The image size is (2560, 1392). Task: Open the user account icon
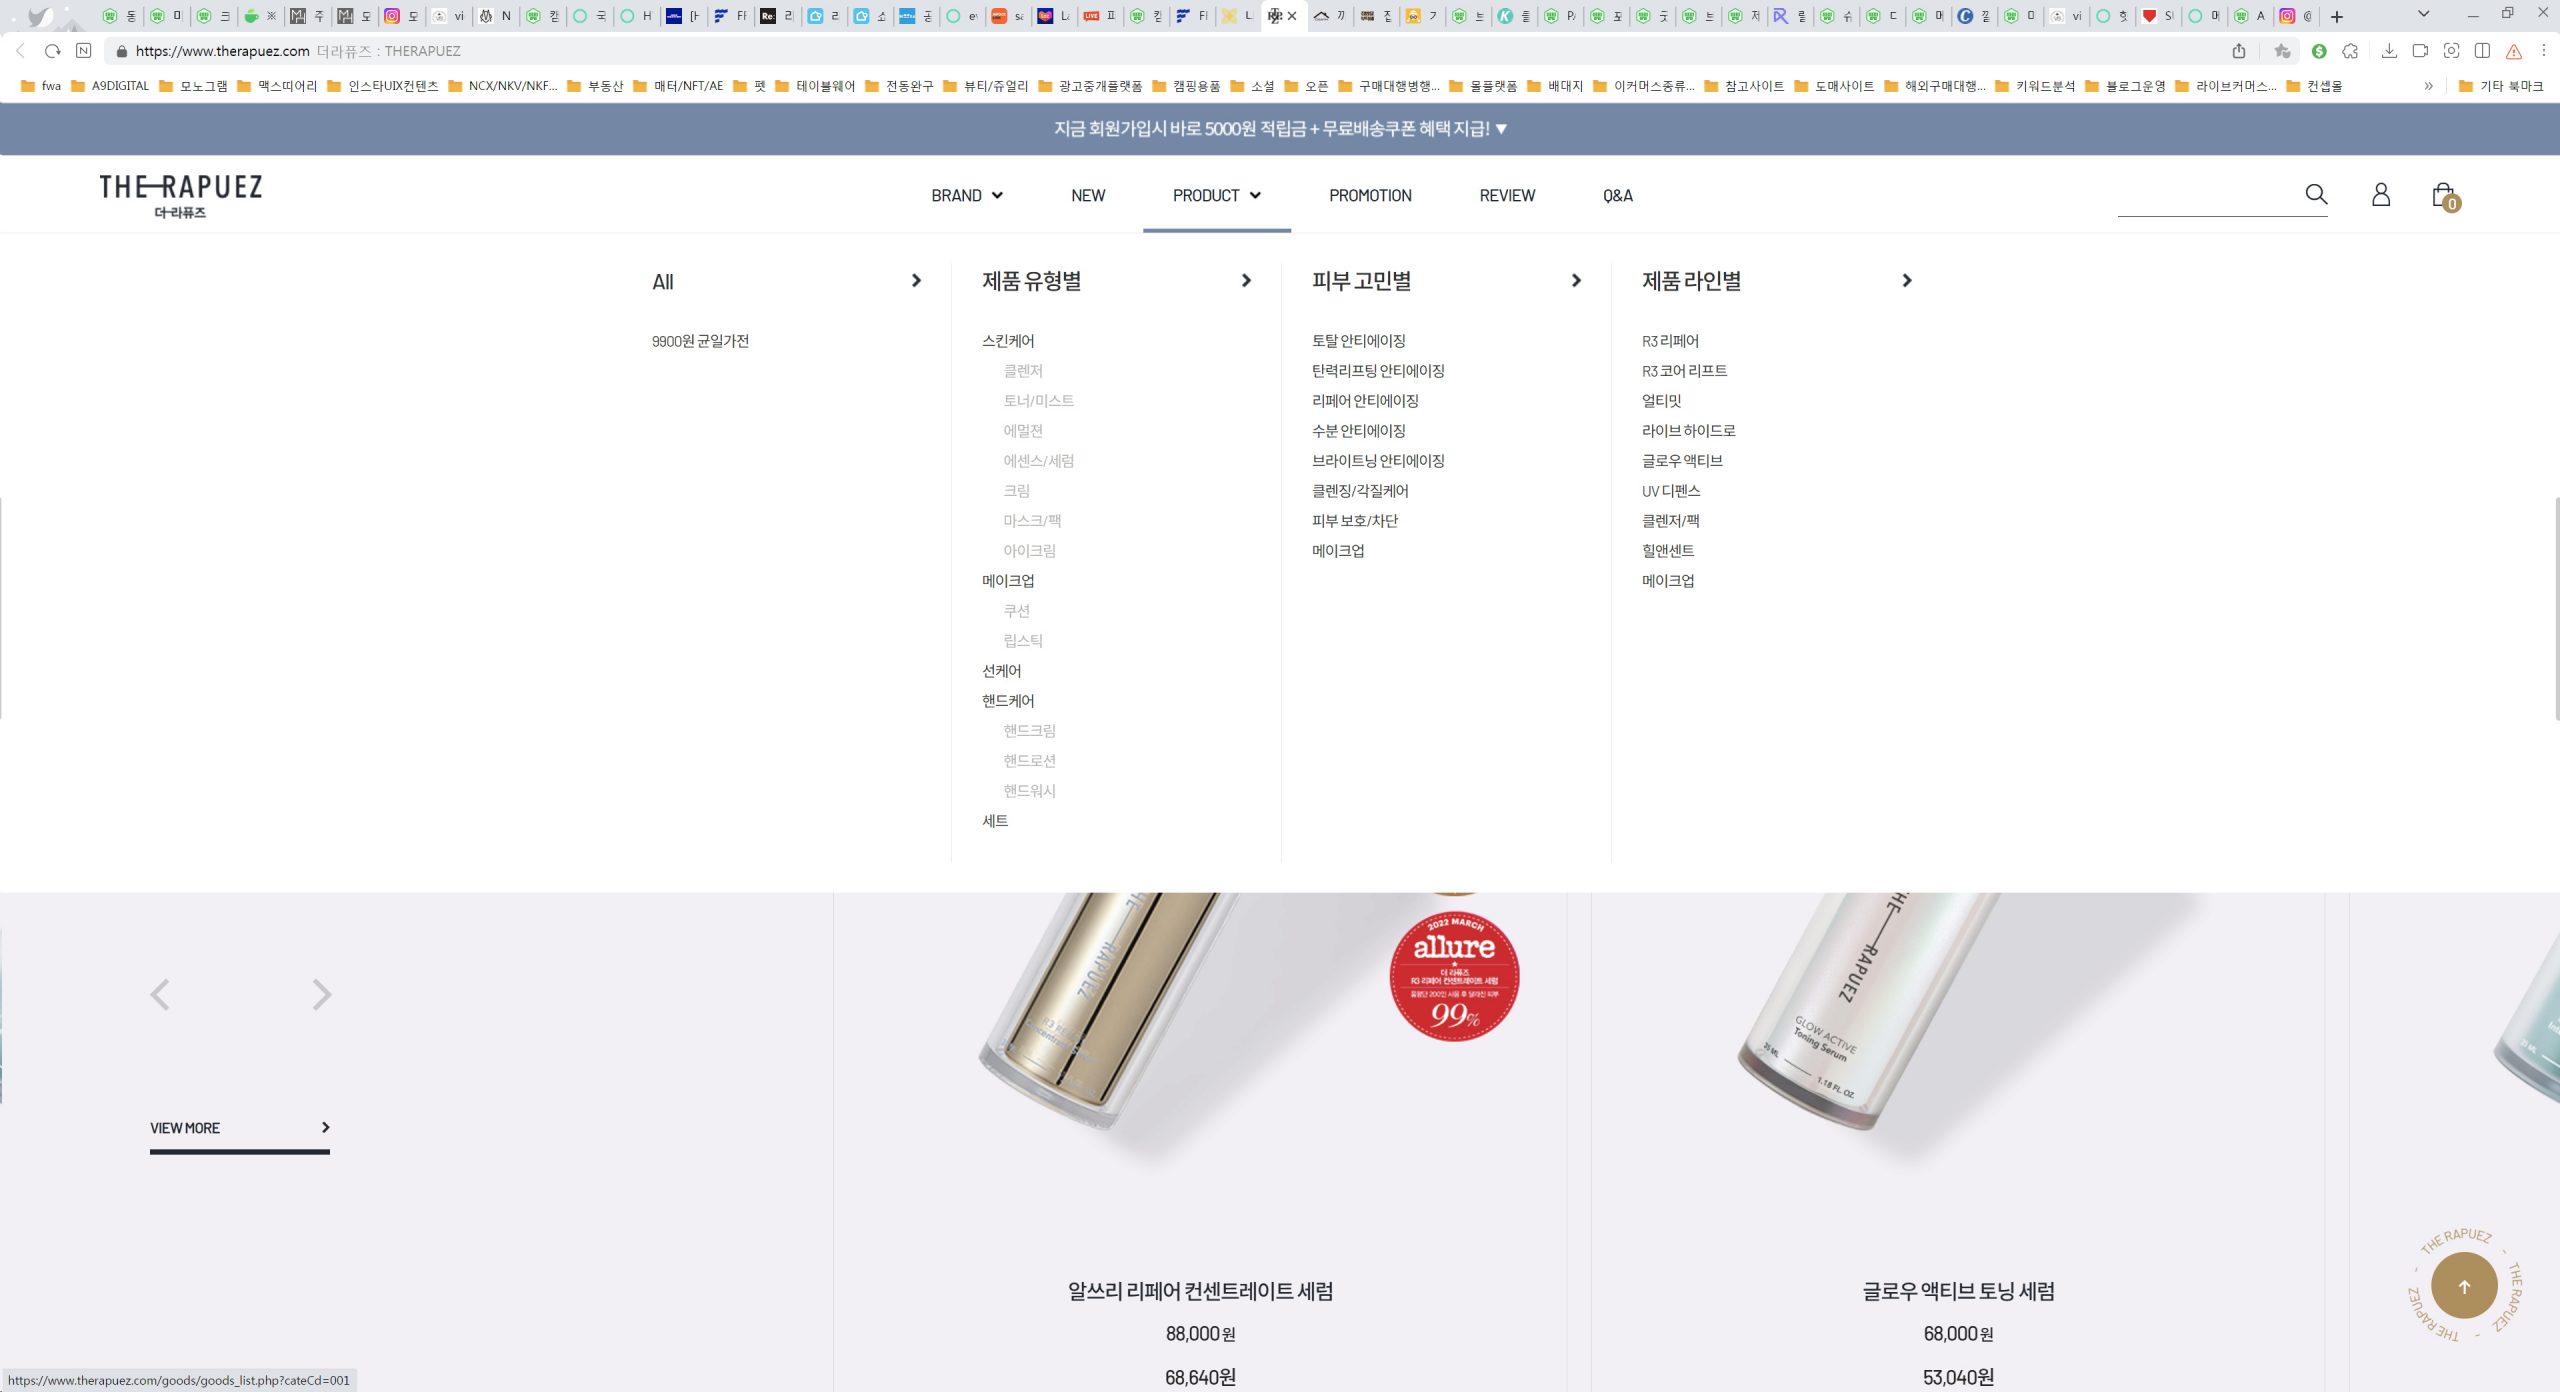click(x=2381, y=195)
